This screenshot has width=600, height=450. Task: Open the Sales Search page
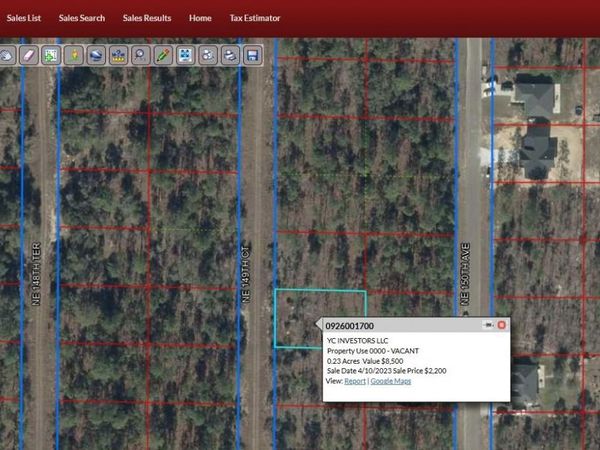[82, 18]
